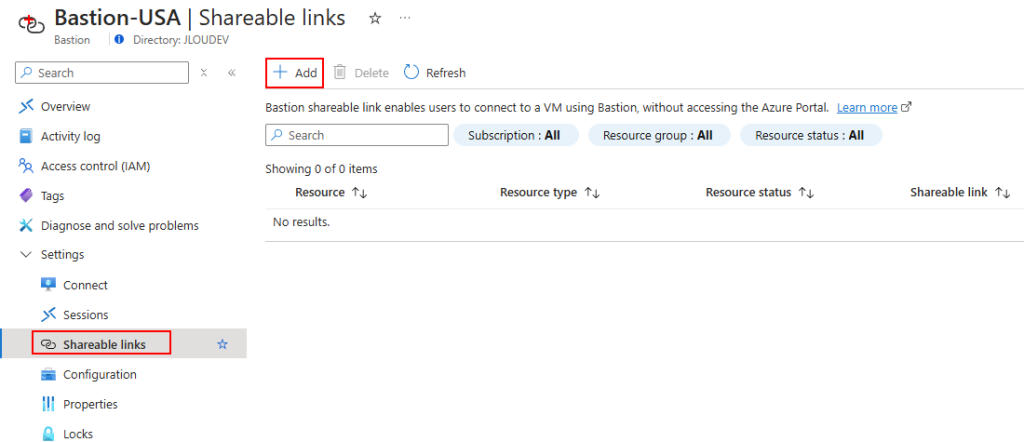Open Tags in sidebar
This screenshot has width=1024, height=442.
[x=52, y=196]
